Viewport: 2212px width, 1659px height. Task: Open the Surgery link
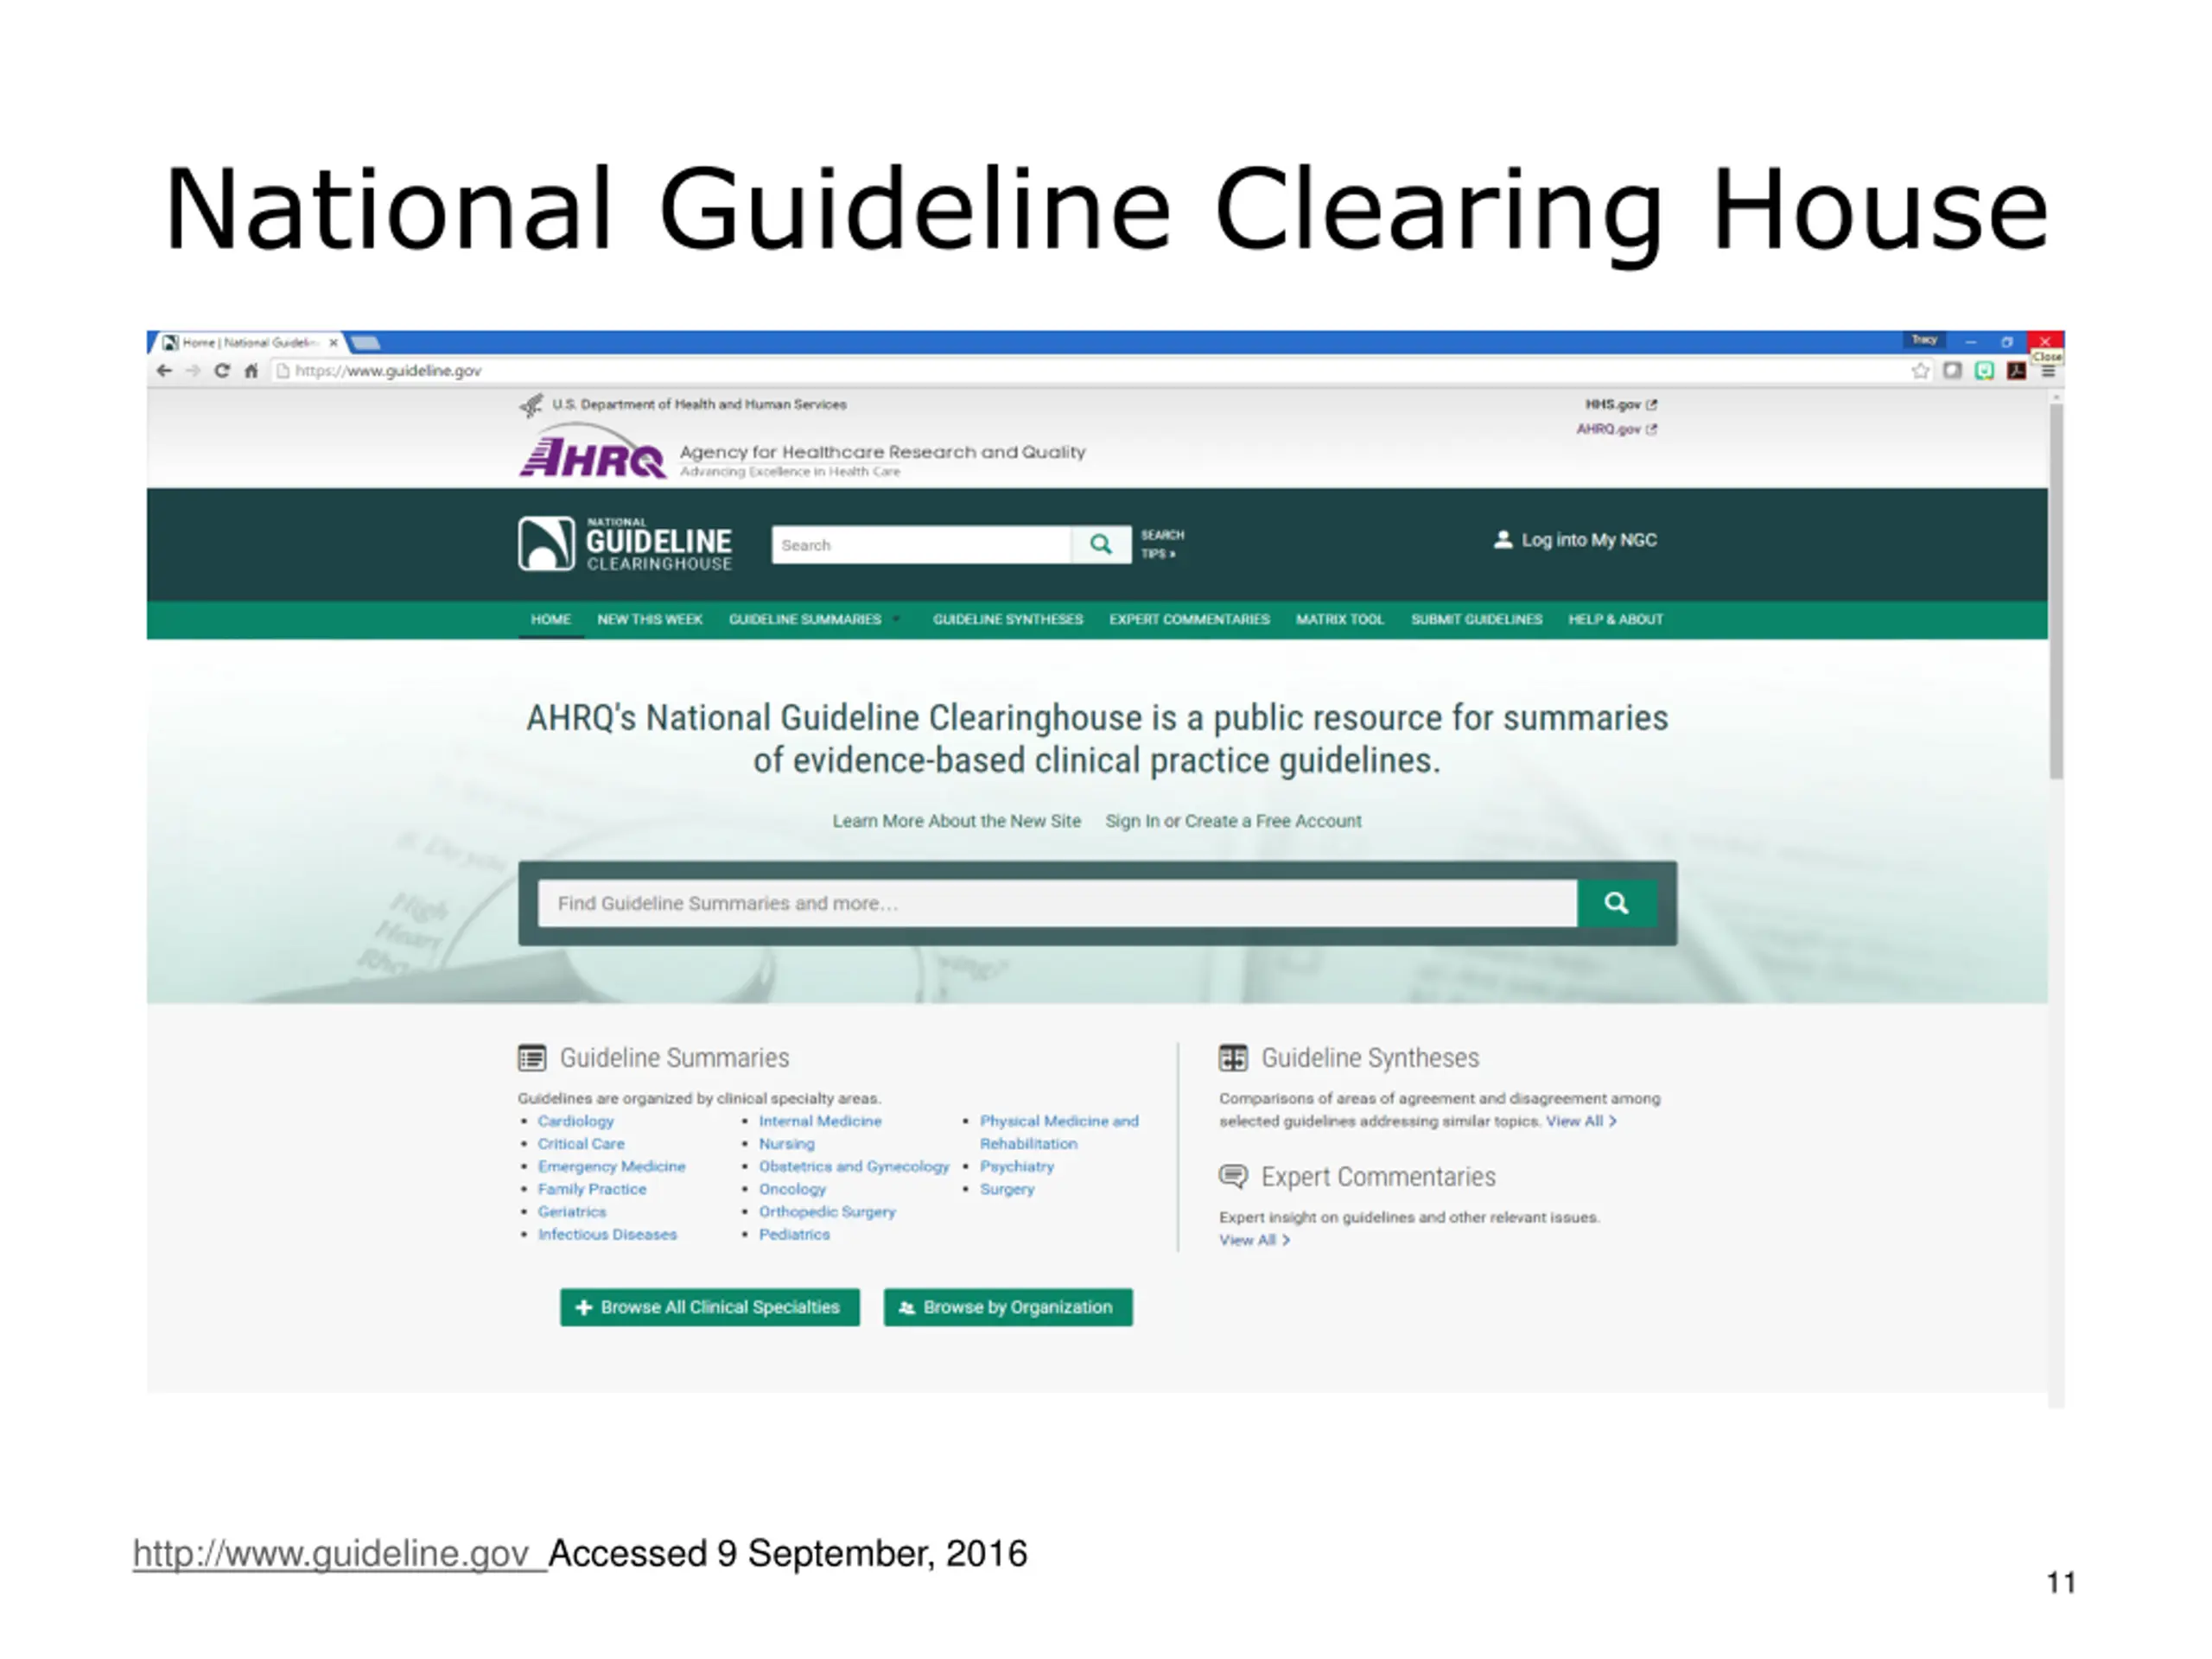pos(1007,1189)
